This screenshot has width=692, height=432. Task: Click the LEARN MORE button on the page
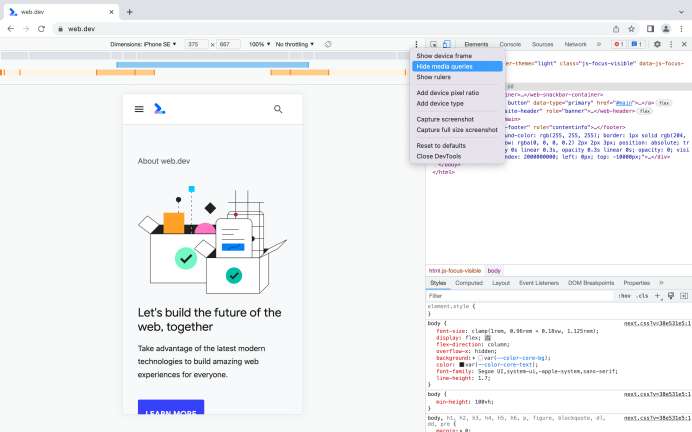click(x=171, y=407)
